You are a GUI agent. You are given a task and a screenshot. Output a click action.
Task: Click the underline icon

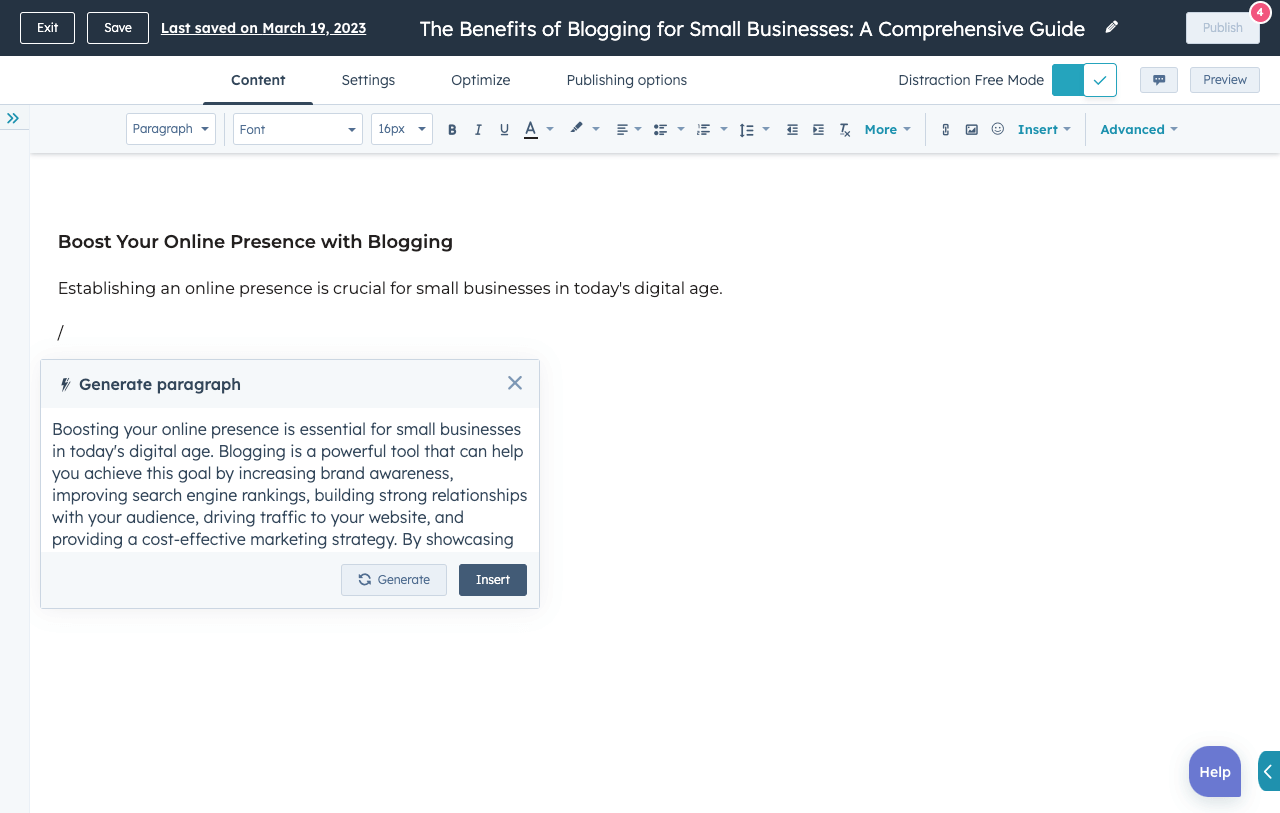click(504, 130)
